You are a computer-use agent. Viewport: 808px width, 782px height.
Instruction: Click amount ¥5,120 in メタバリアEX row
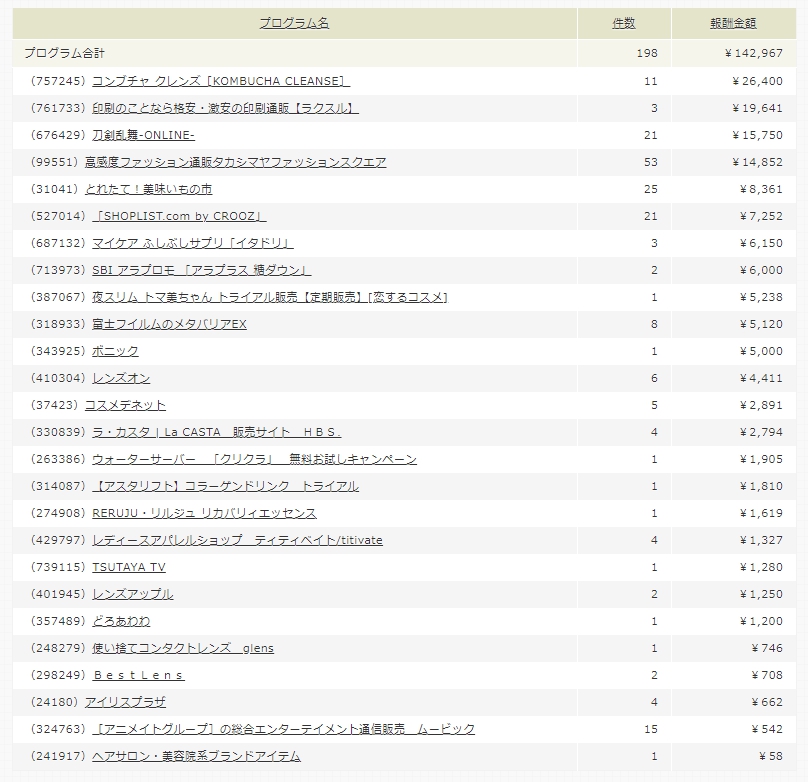(x=761, y=324)
